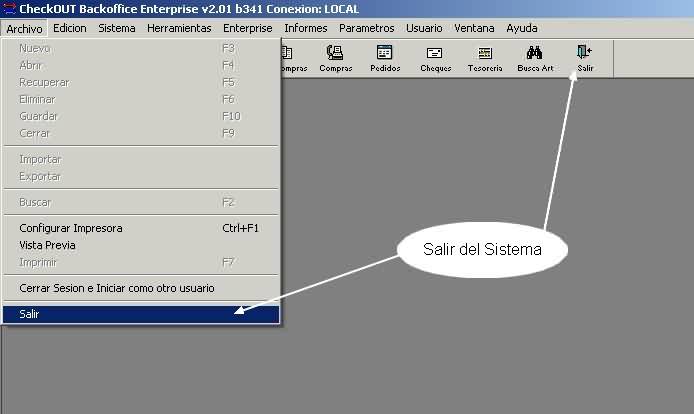Open the Tesoreria toolbar icon
The height and width of the screenshot is (414, 694).
[485, 58]
